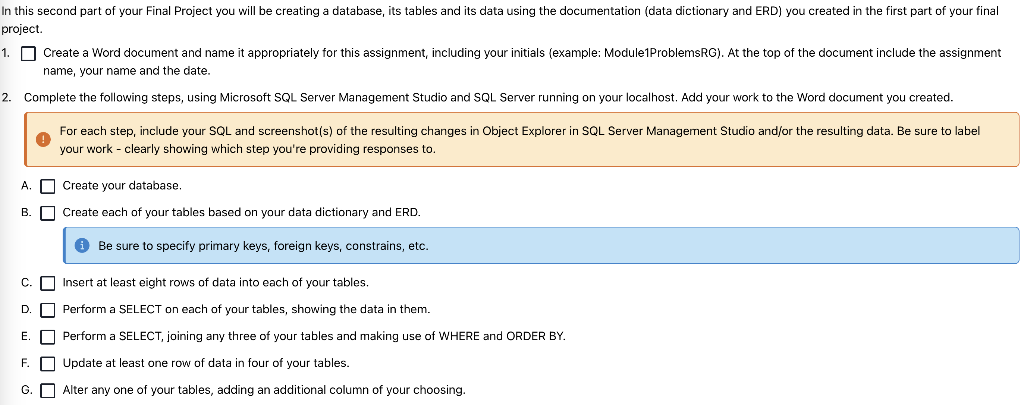Mark the Update at least one row checkbox
Screen dimensions: 1024x405
[48, 364]
